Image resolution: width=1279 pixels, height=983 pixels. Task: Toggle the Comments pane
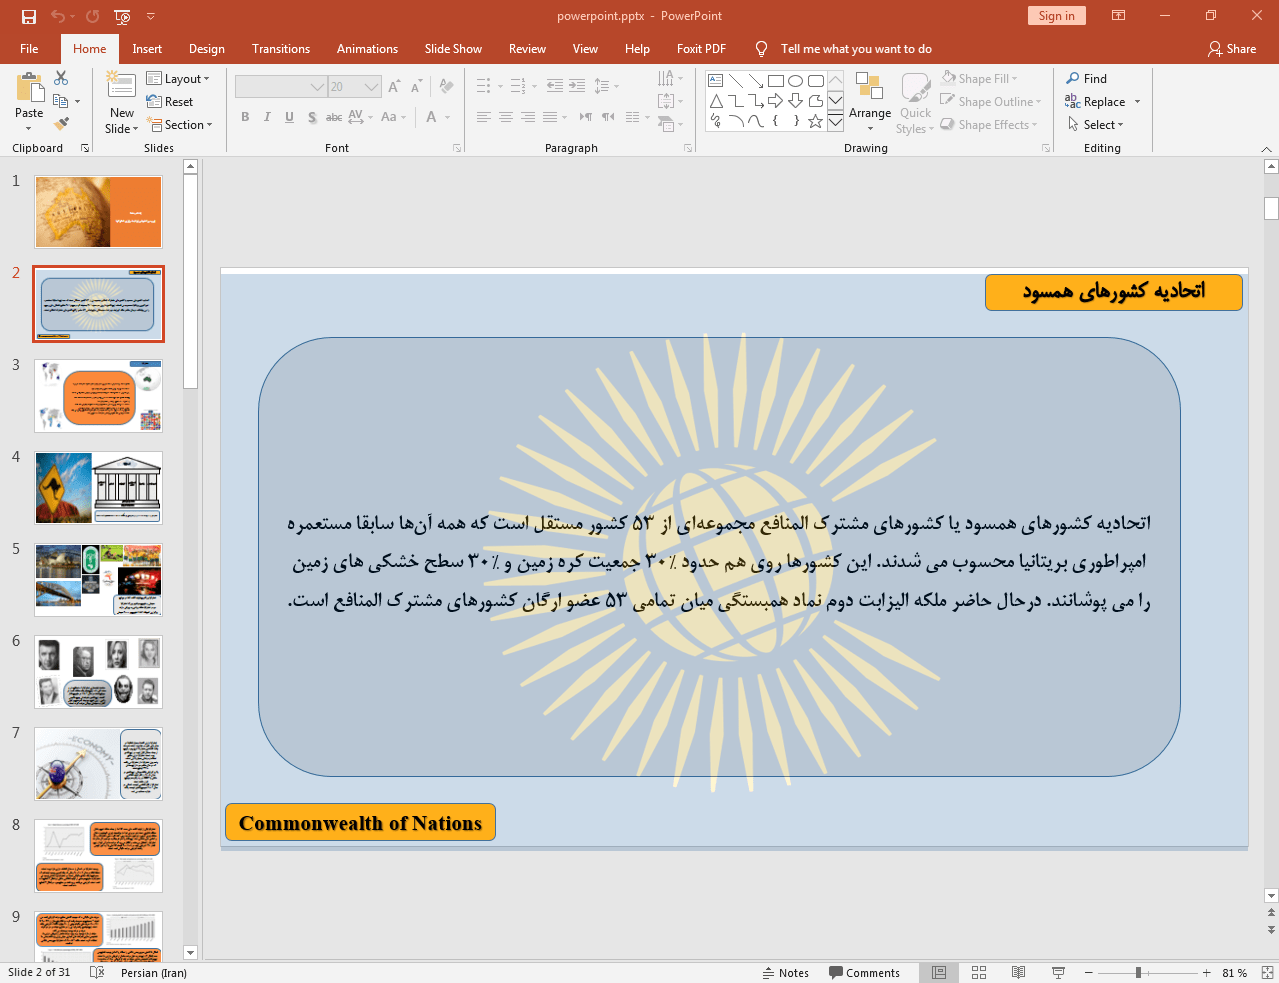click(864, 973)
